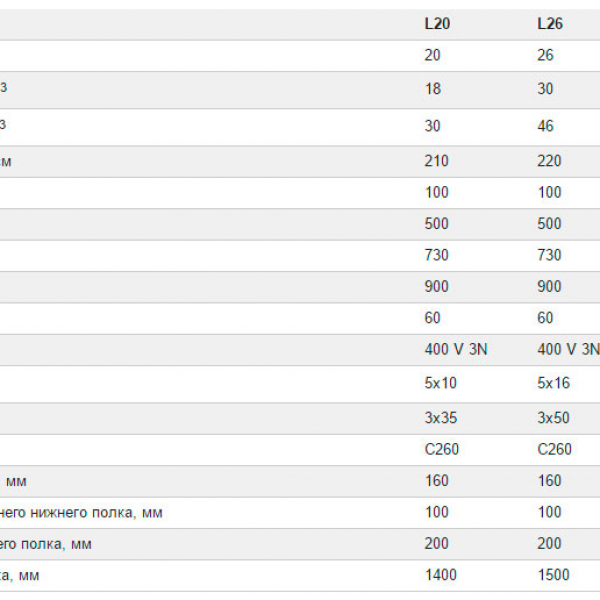Click the 5x16 cell in L26 column
Screen dimensions: 600x600
[553, 383]
